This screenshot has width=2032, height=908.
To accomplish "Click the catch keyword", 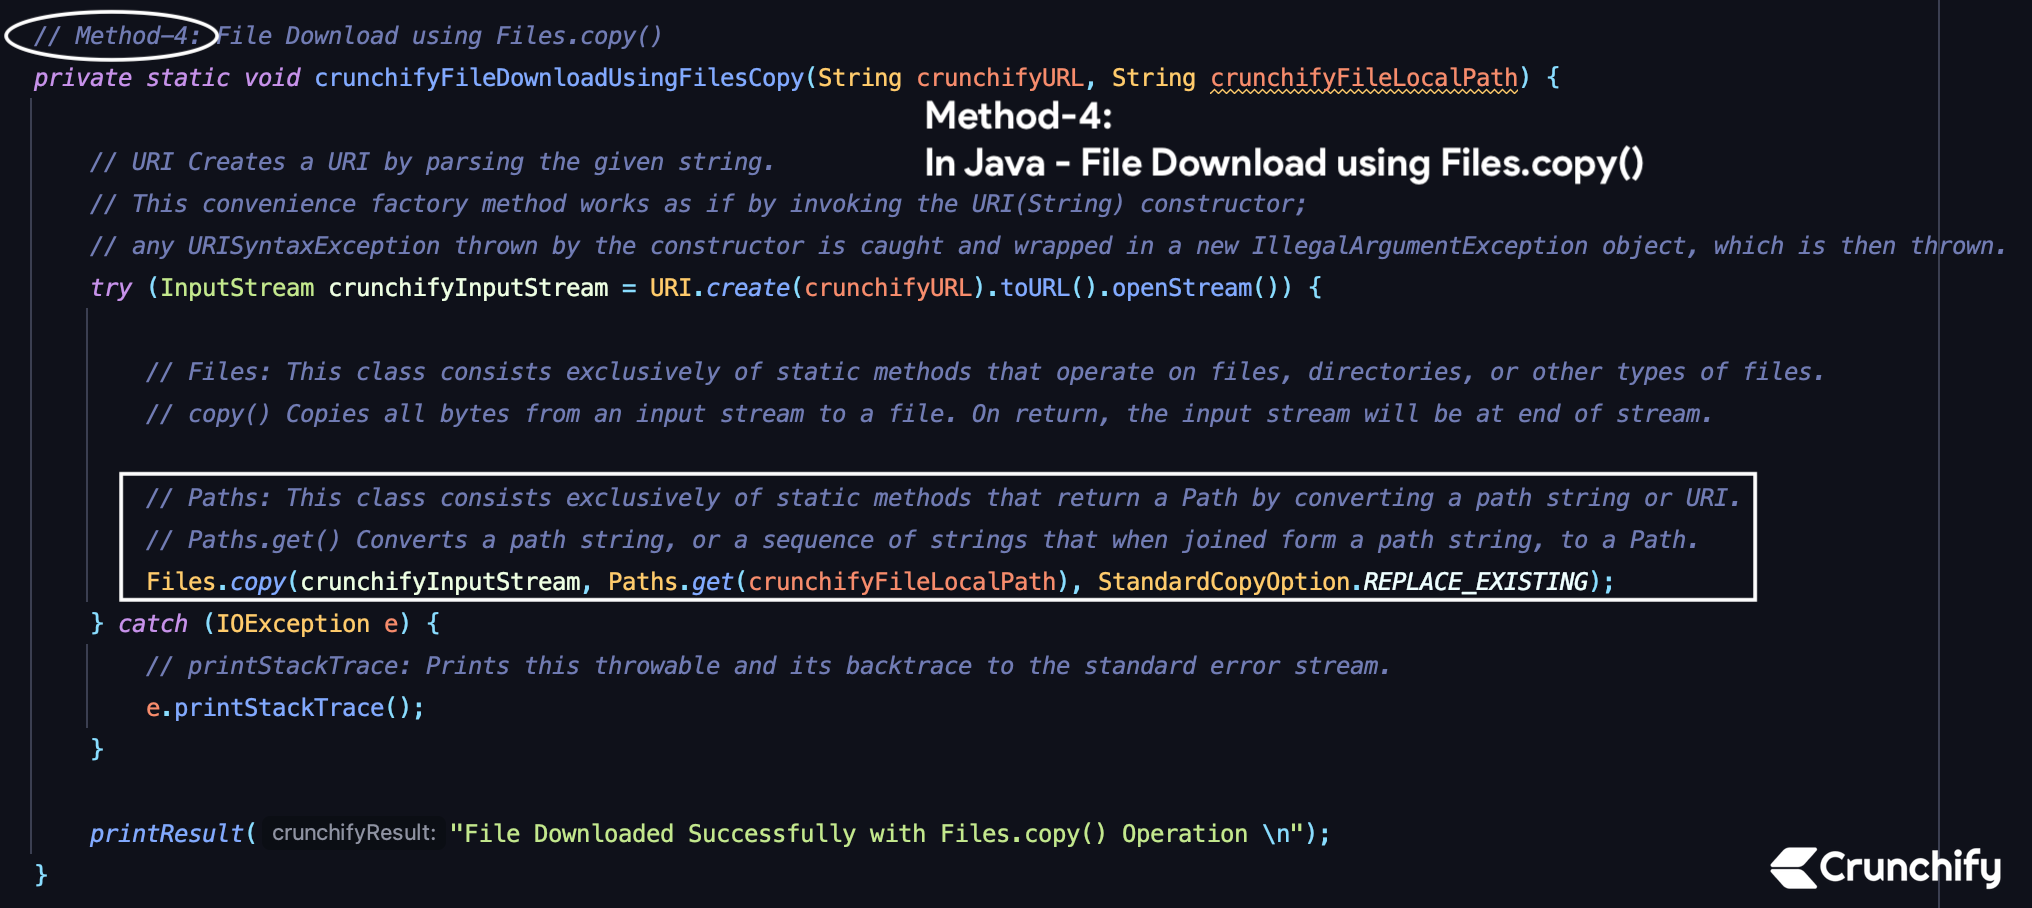I will coord(152,624).
